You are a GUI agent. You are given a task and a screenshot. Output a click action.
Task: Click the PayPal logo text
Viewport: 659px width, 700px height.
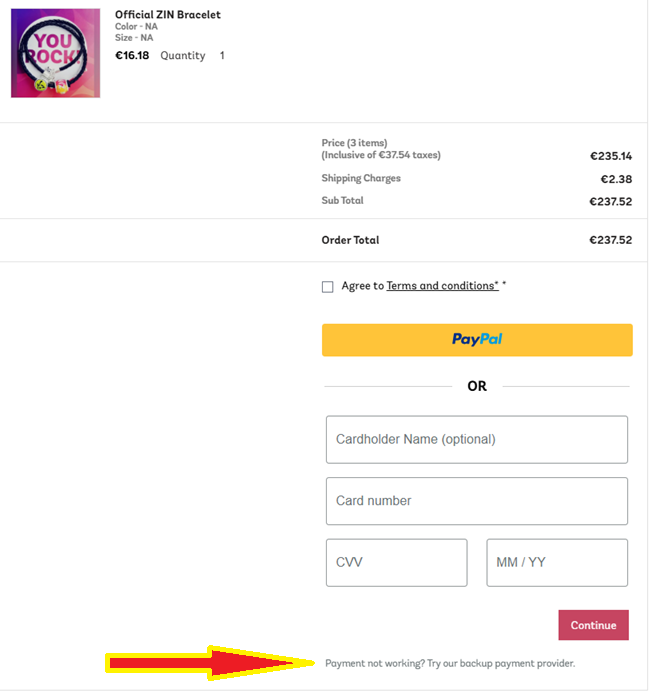477,340
